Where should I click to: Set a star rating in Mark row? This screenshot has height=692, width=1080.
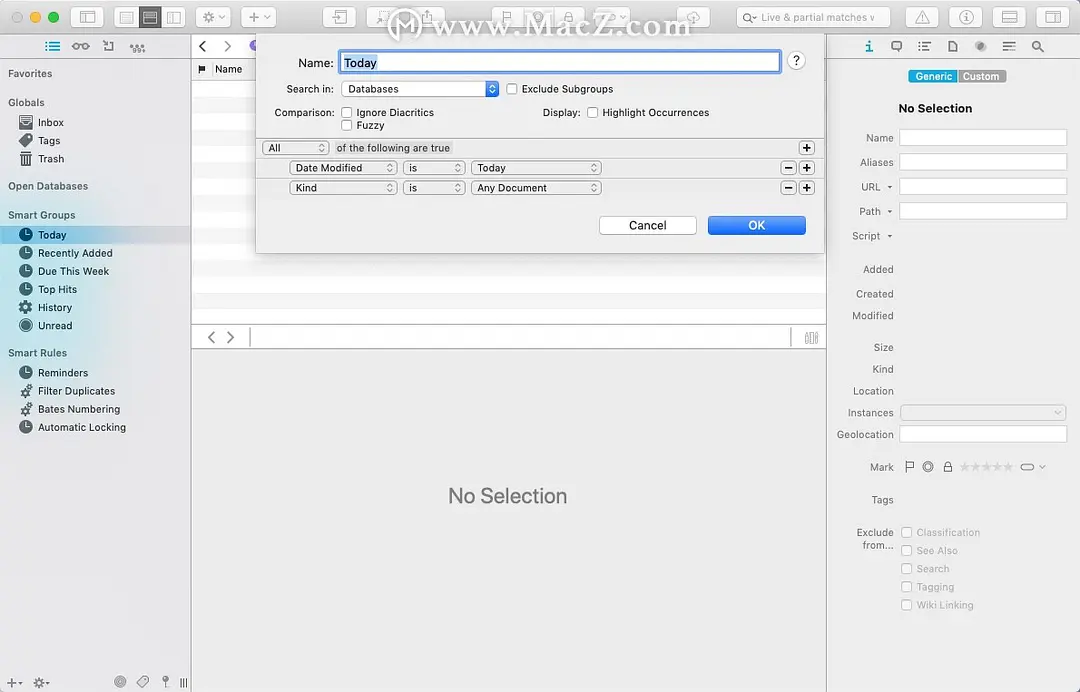[x=986, y=467]
